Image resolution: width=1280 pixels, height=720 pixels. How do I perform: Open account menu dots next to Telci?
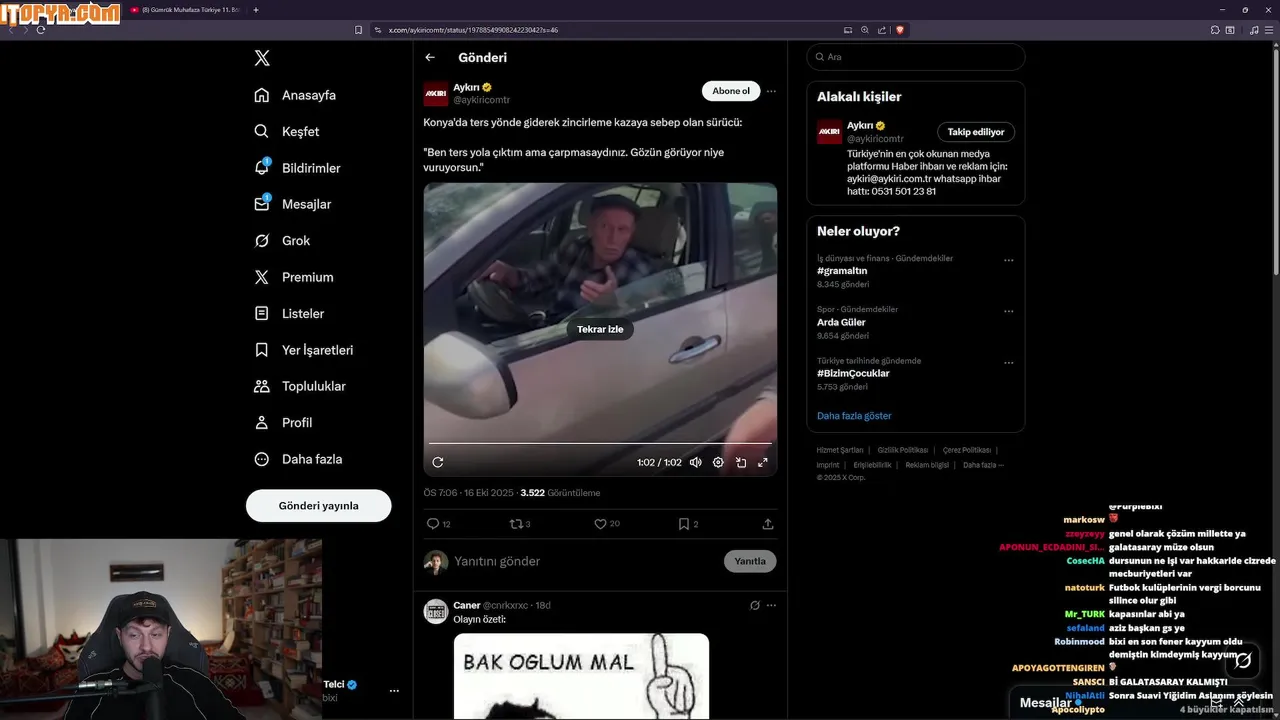(x=394, y=691)
